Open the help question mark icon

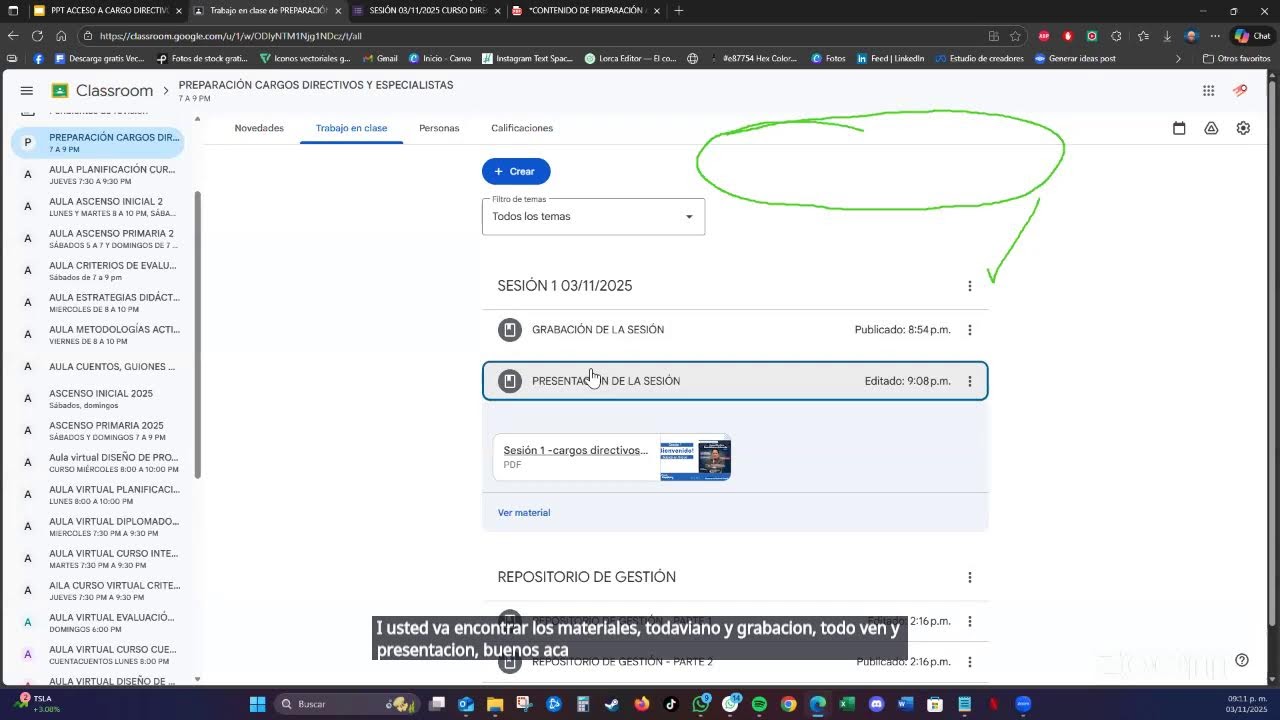(1241, 660)
